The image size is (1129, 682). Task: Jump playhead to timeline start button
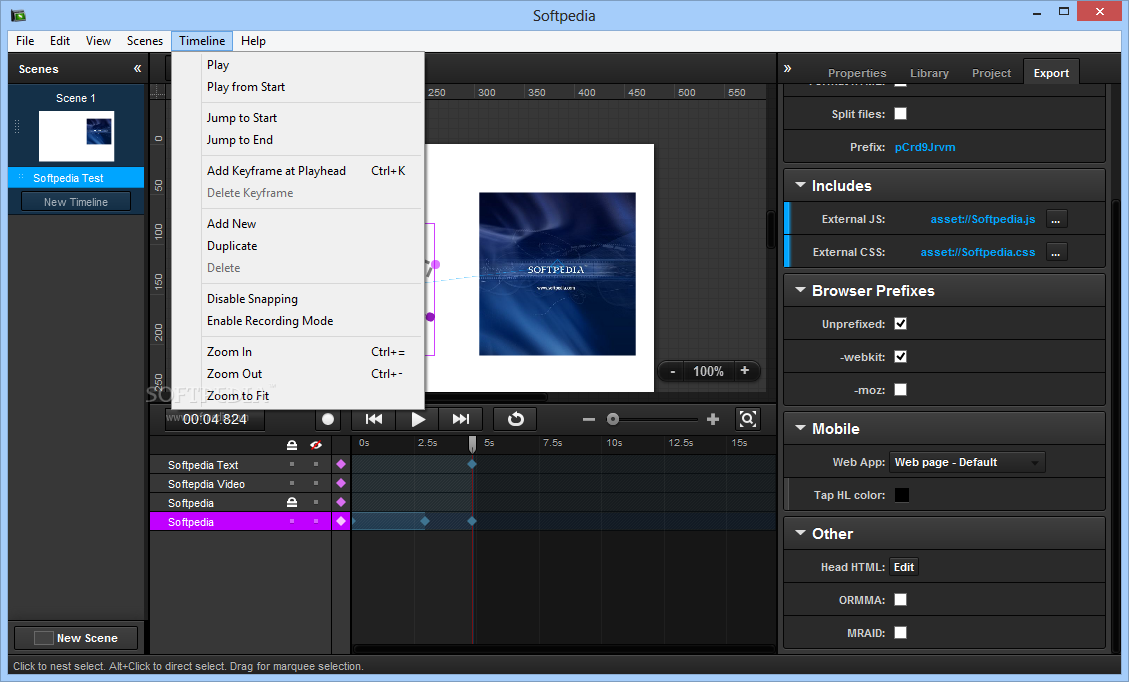[374, 419]
